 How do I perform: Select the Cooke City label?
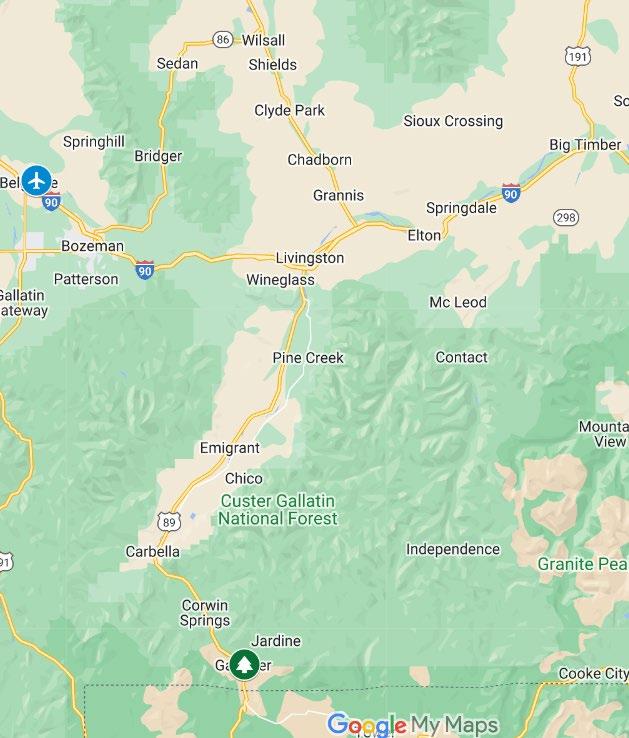point(594,674)
